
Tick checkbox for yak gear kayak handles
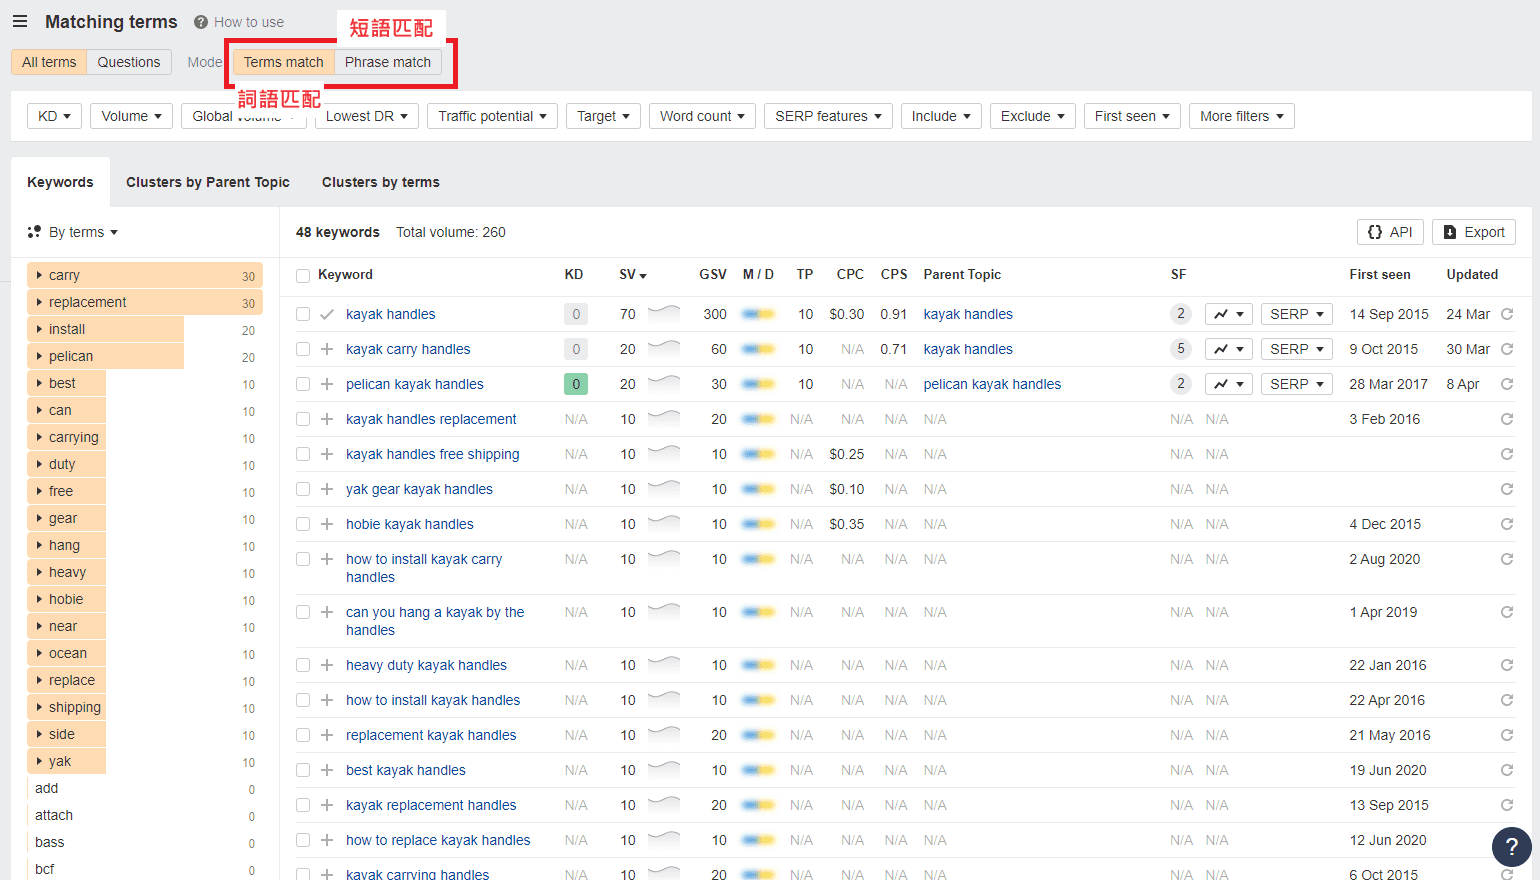click(303, 489)
